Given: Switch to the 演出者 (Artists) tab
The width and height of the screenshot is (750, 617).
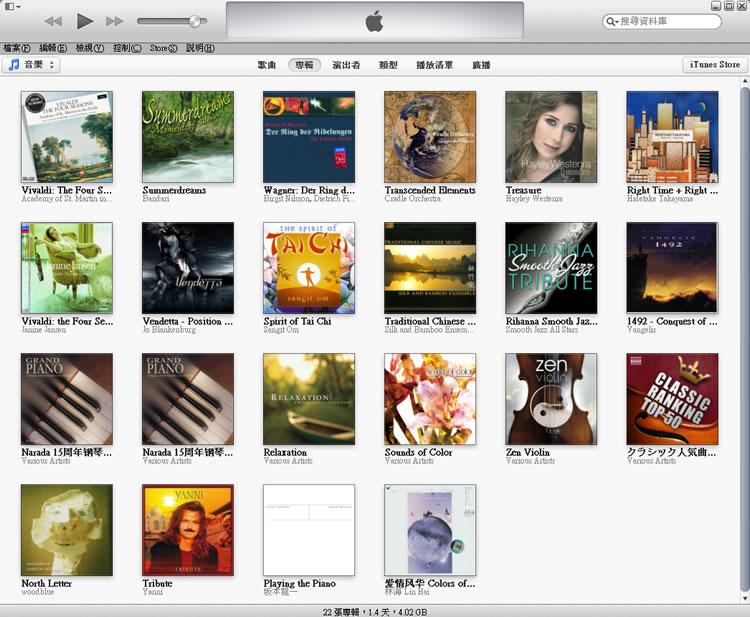Looking at the screenshot, I should click(x=346, y=65).
